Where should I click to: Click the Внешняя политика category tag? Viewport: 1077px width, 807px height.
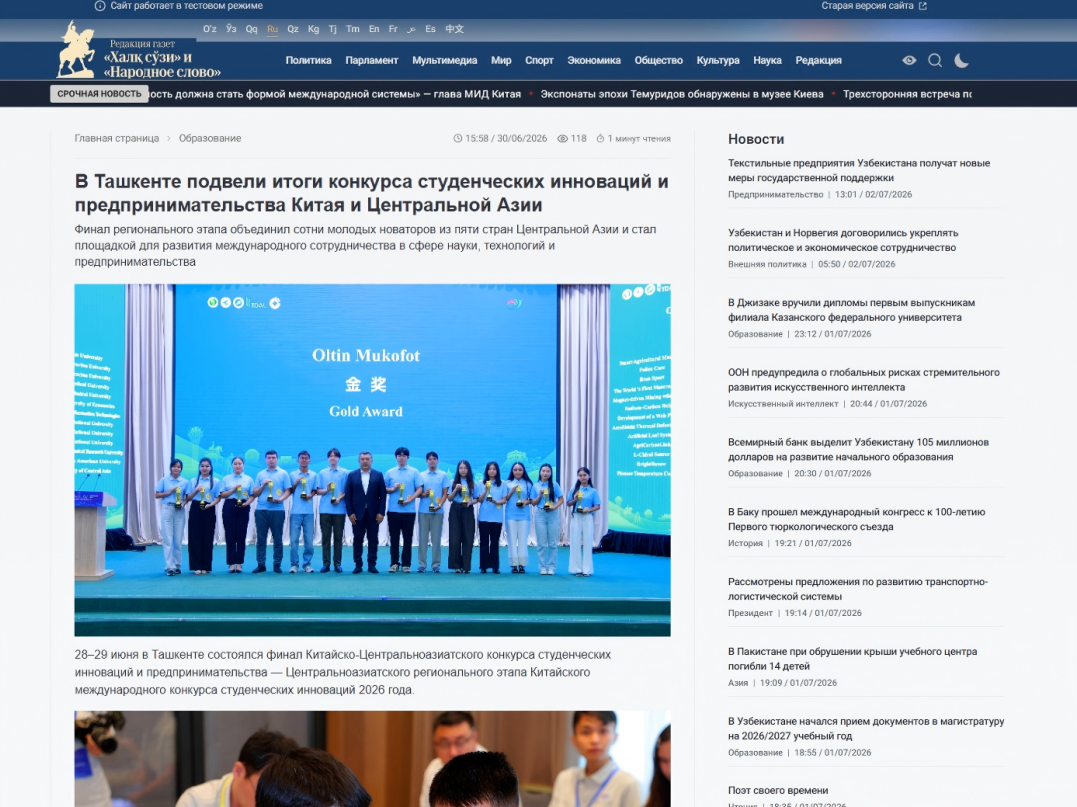click(x=767, y=264)
